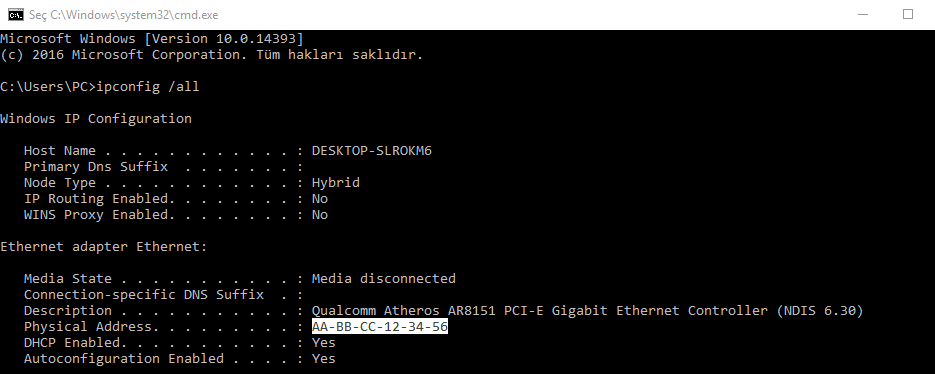Click the Primary Dns Suffix label
The image size is (935, 374).
click(96, 167)
